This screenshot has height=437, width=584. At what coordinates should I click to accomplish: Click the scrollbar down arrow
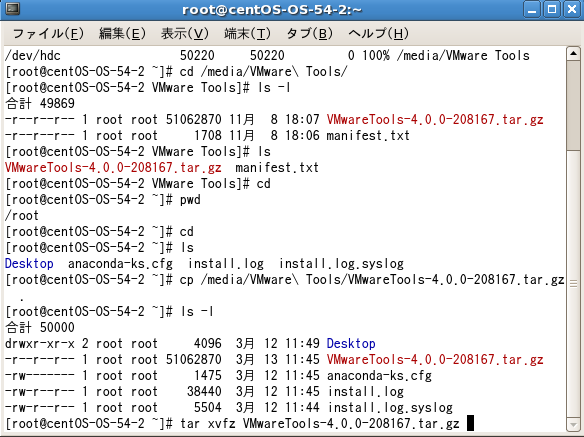[x=574, y=424]
